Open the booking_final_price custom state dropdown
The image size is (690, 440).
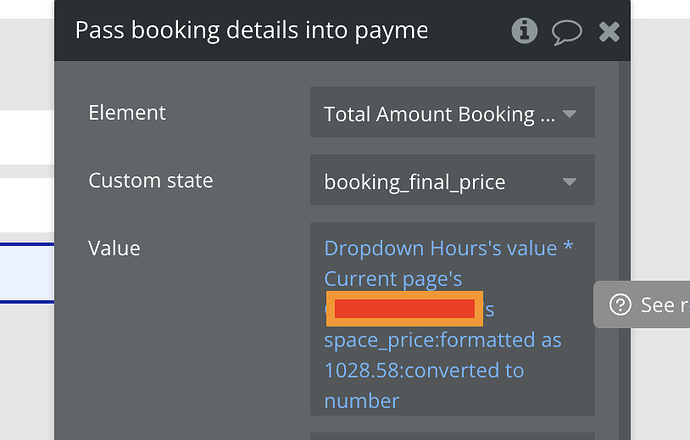coord(452,180)
